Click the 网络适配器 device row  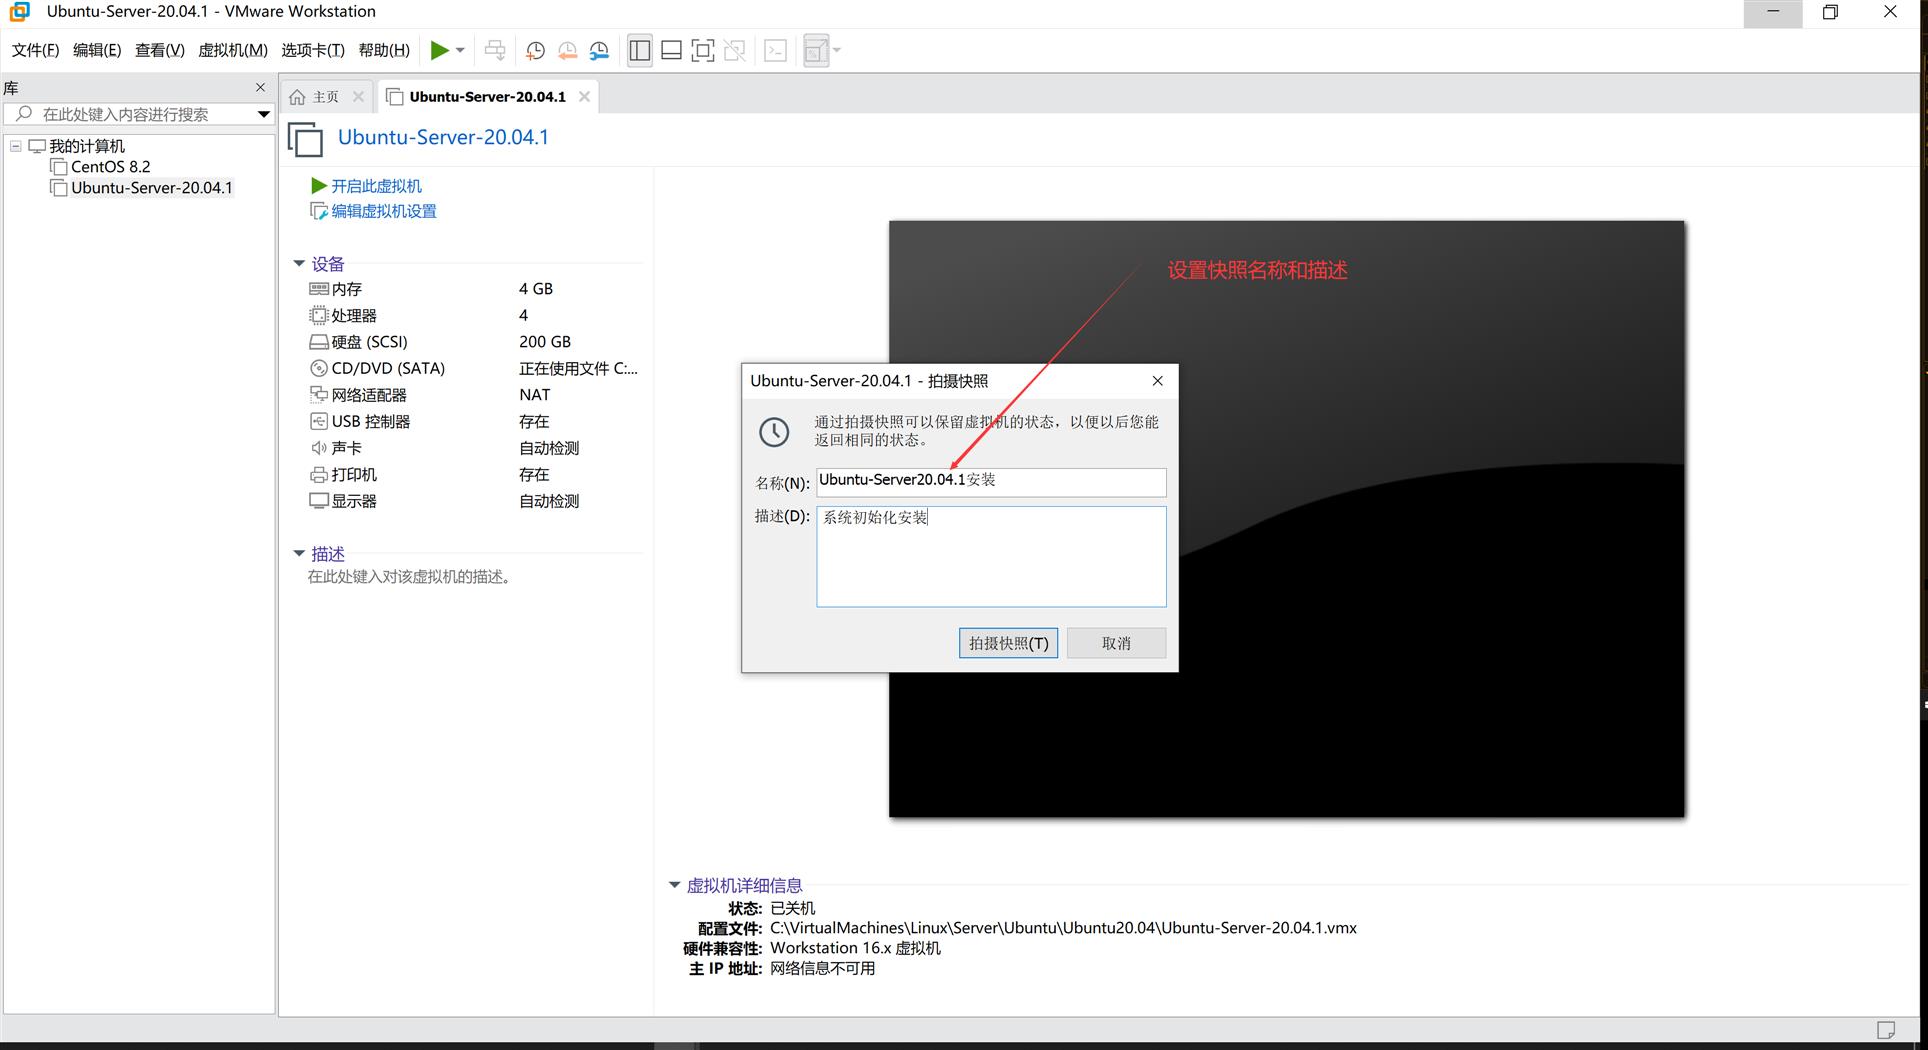pyautogui.click(x=473, y=395)
